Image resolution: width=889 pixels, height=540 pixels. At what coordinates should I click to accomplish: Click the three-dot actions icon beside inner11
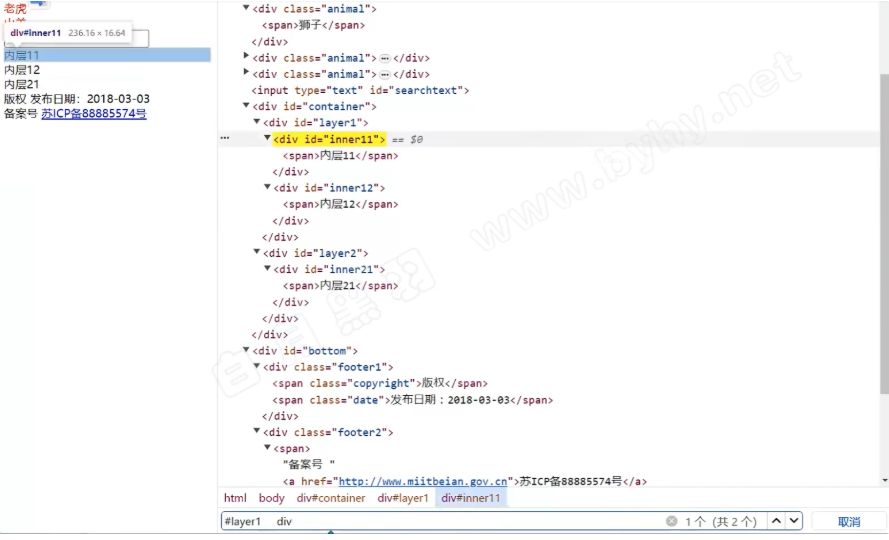tap(225, 139)
